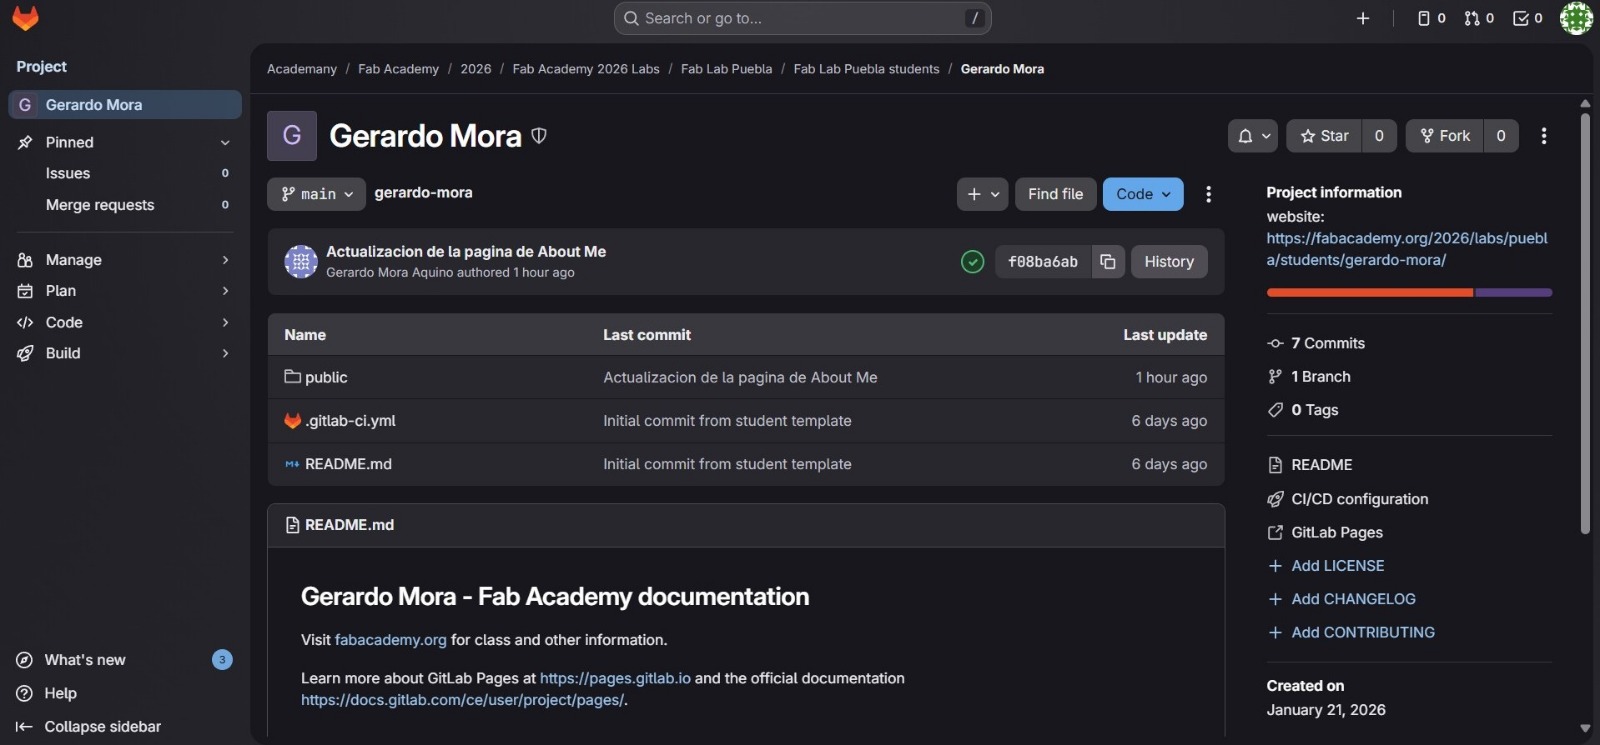Click the public row commit message
The width and height of the screenshot is (1600, 745).
click(740, 378)
